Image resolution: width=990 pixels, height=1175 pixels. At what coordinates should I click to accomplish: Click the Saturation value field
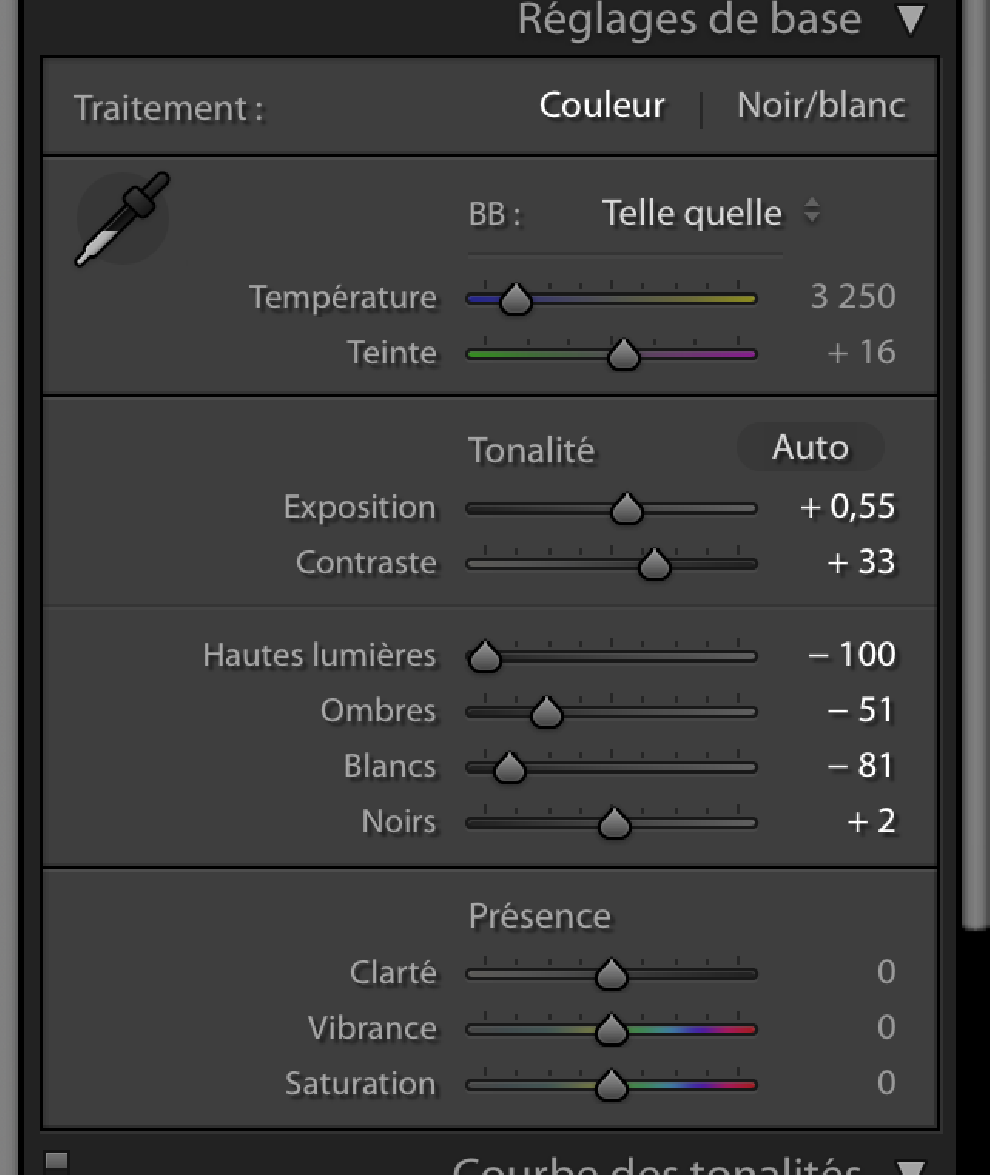(886, 1083)
